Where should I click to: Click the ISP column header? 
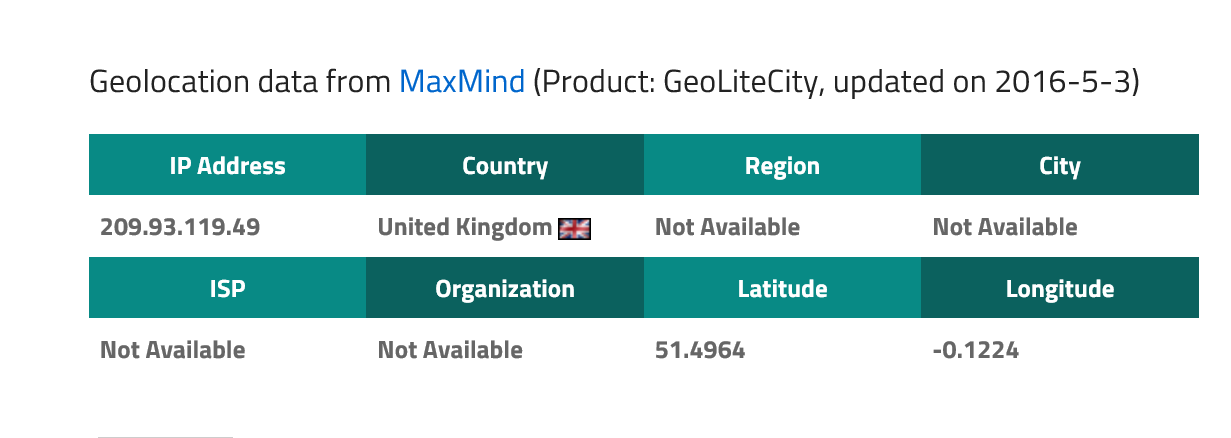click(x=227, y=290)
